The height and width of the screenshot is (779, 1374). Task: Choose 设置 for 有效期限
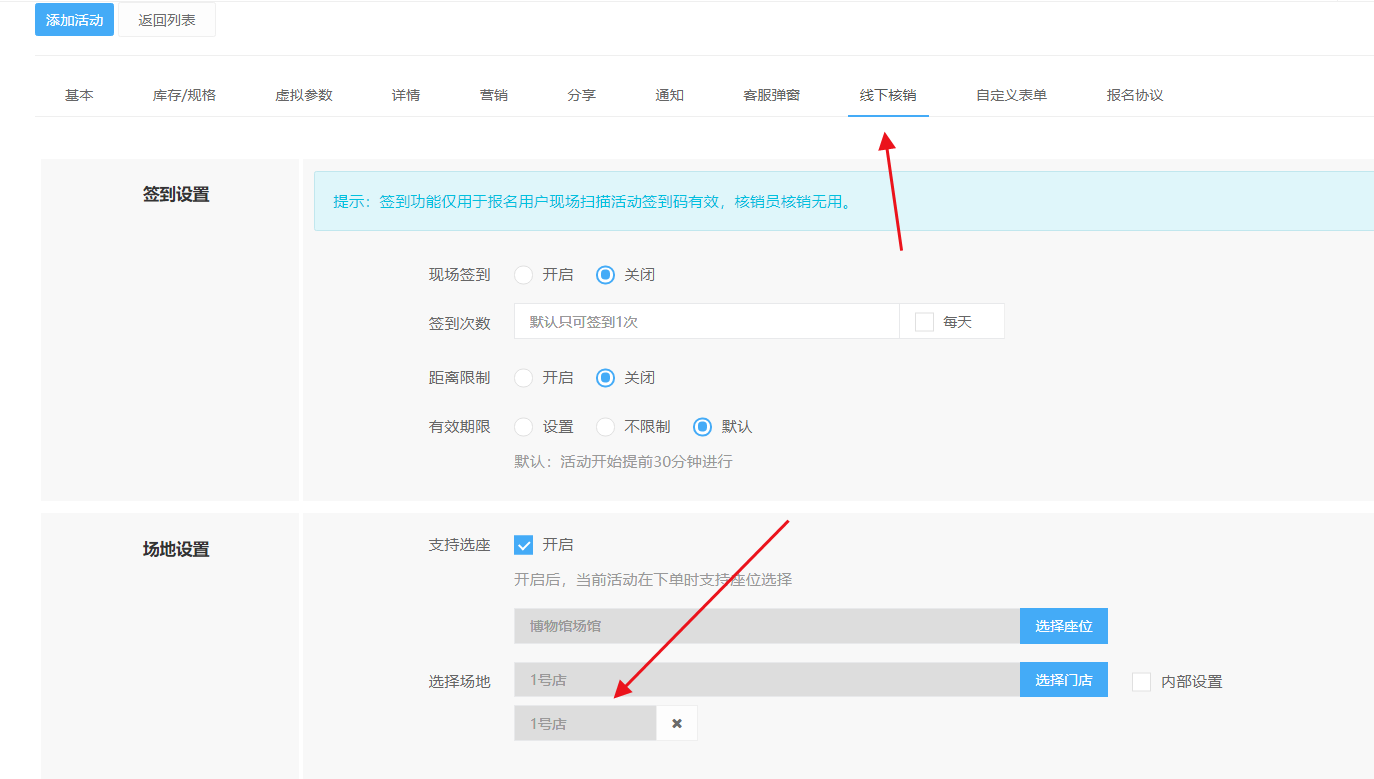point(523,427)
